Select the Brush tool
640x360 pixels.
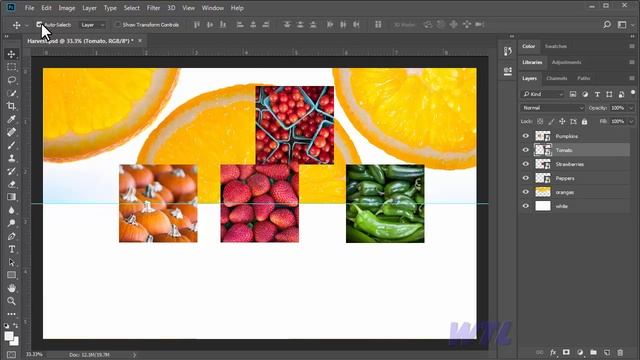[x=11, y=145]
